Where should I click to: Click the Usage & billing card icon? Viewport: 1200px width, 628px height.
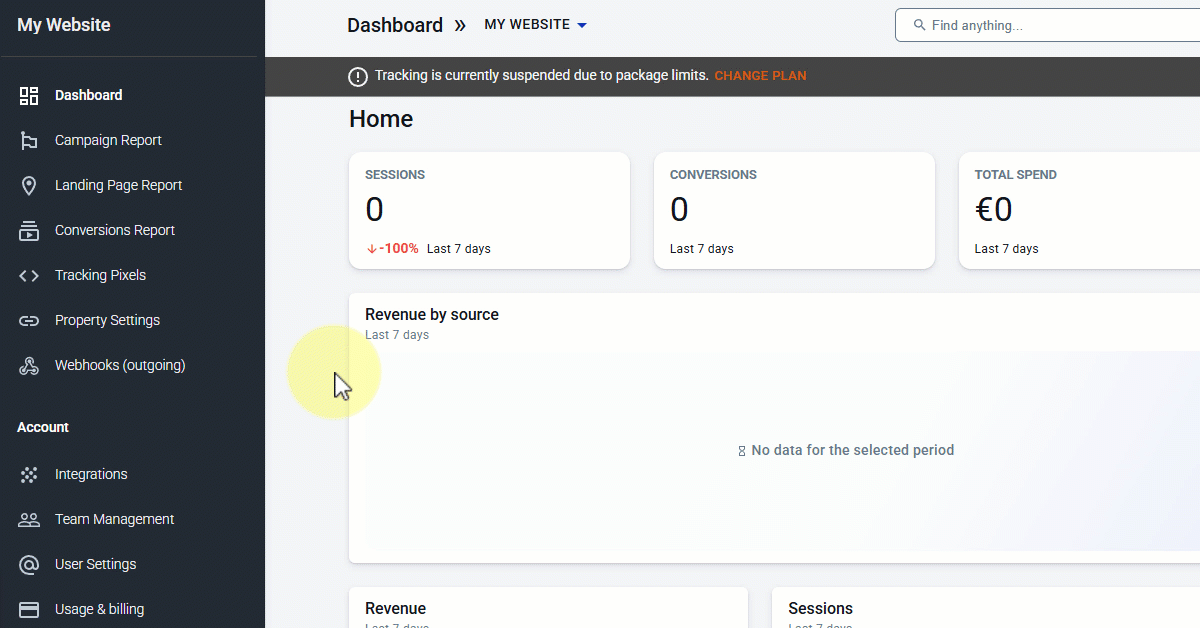tap(29, 610)
